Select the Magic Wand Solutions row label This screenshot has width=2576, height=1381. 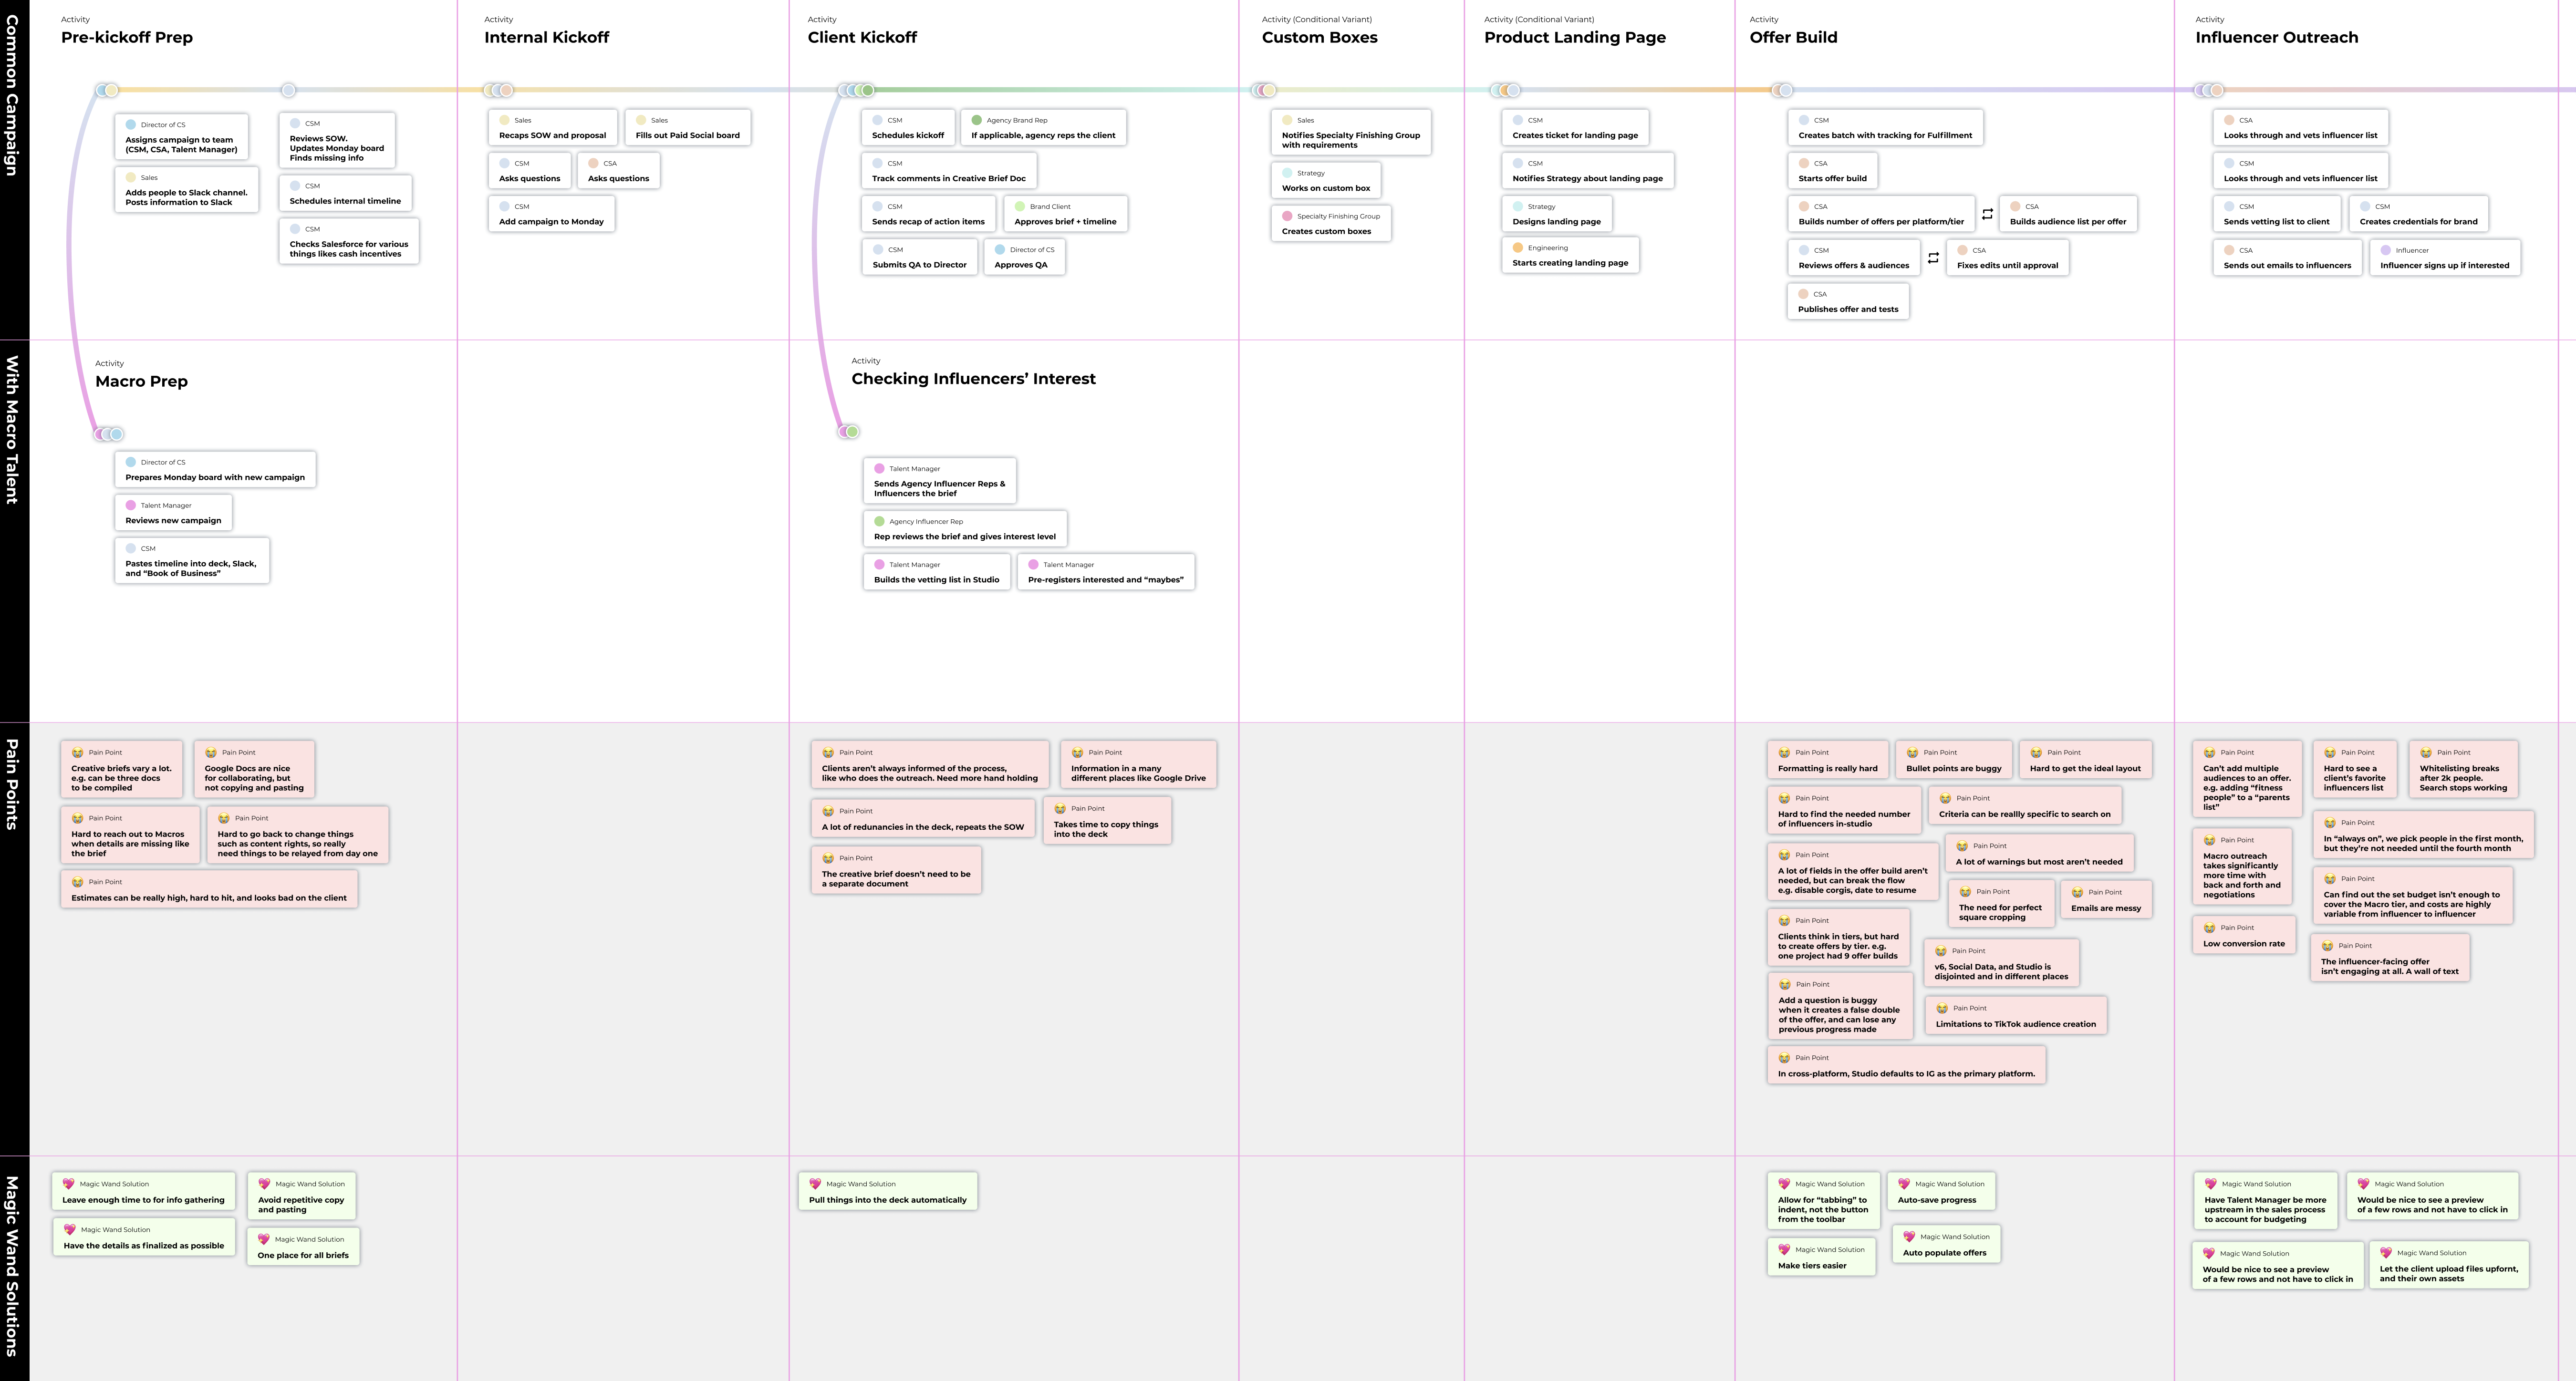13,1266
